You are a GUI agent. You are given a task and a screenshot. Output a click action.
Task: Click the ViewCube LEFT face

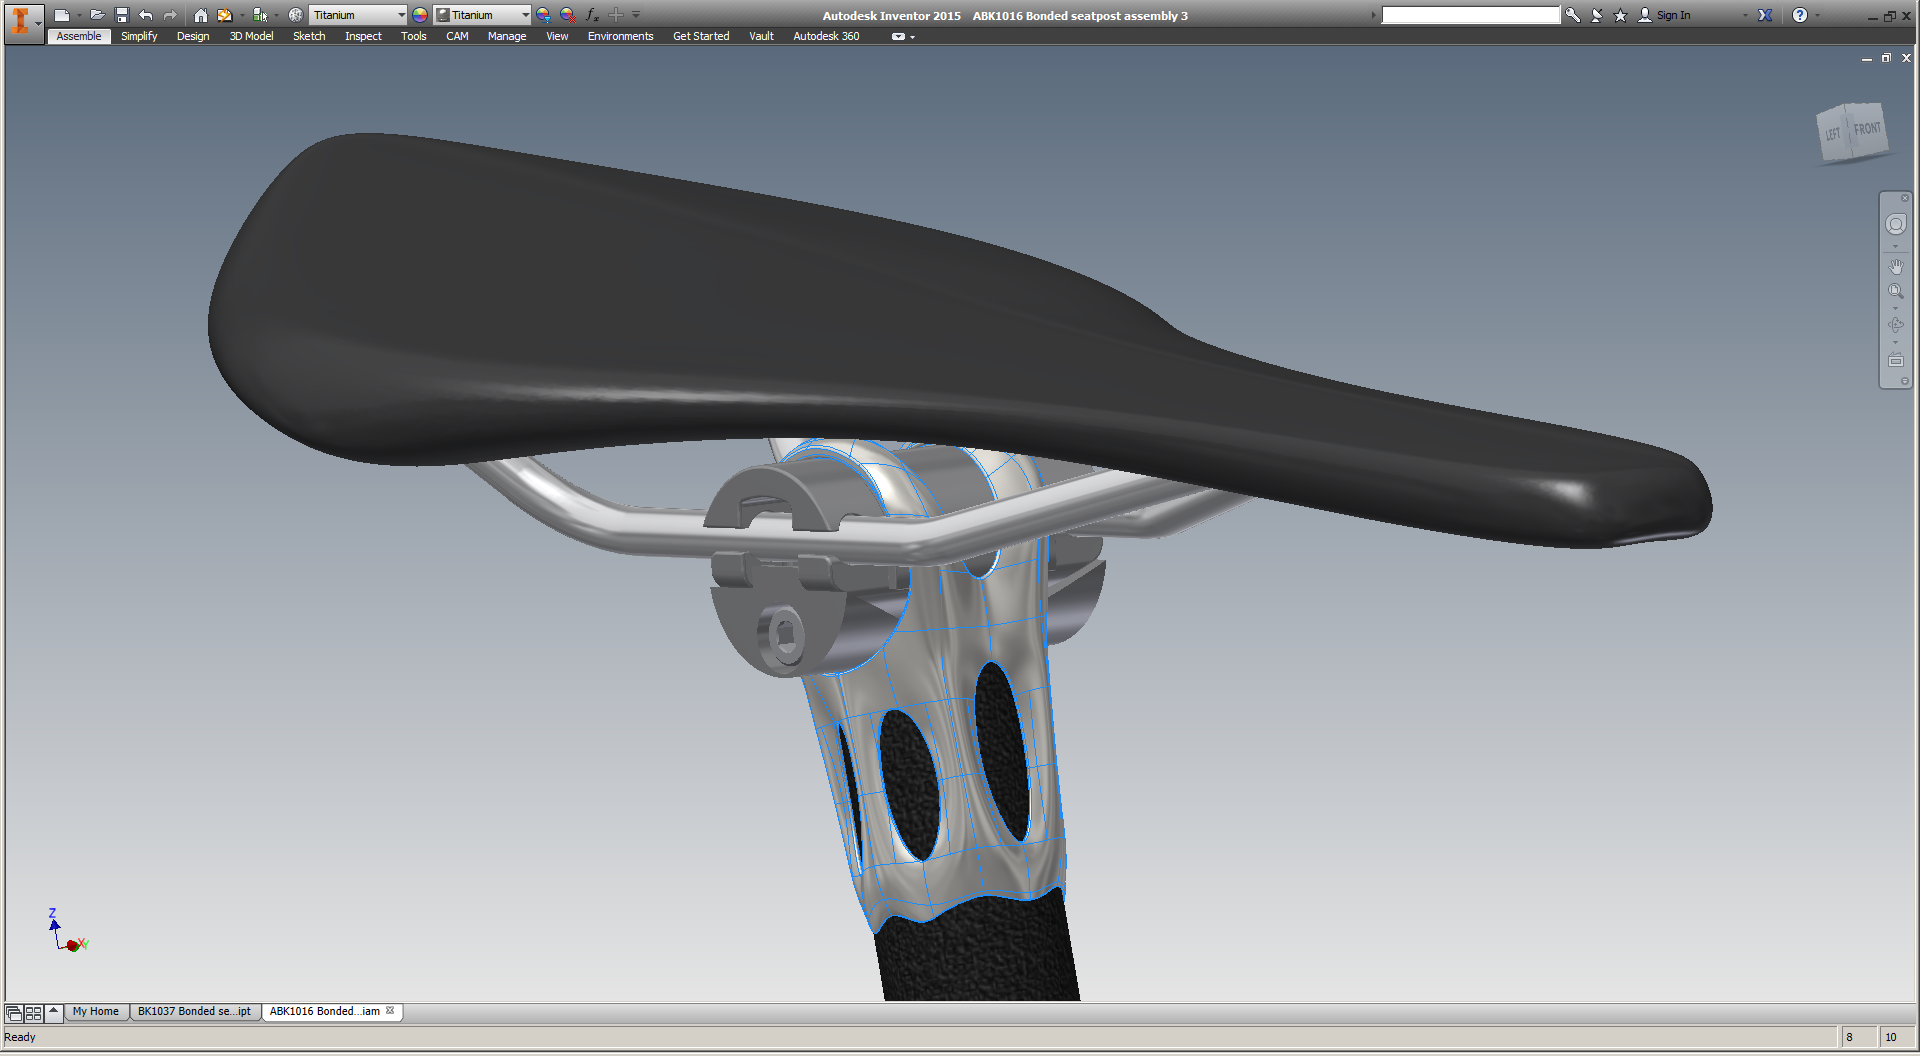(x=1833, y=134)
